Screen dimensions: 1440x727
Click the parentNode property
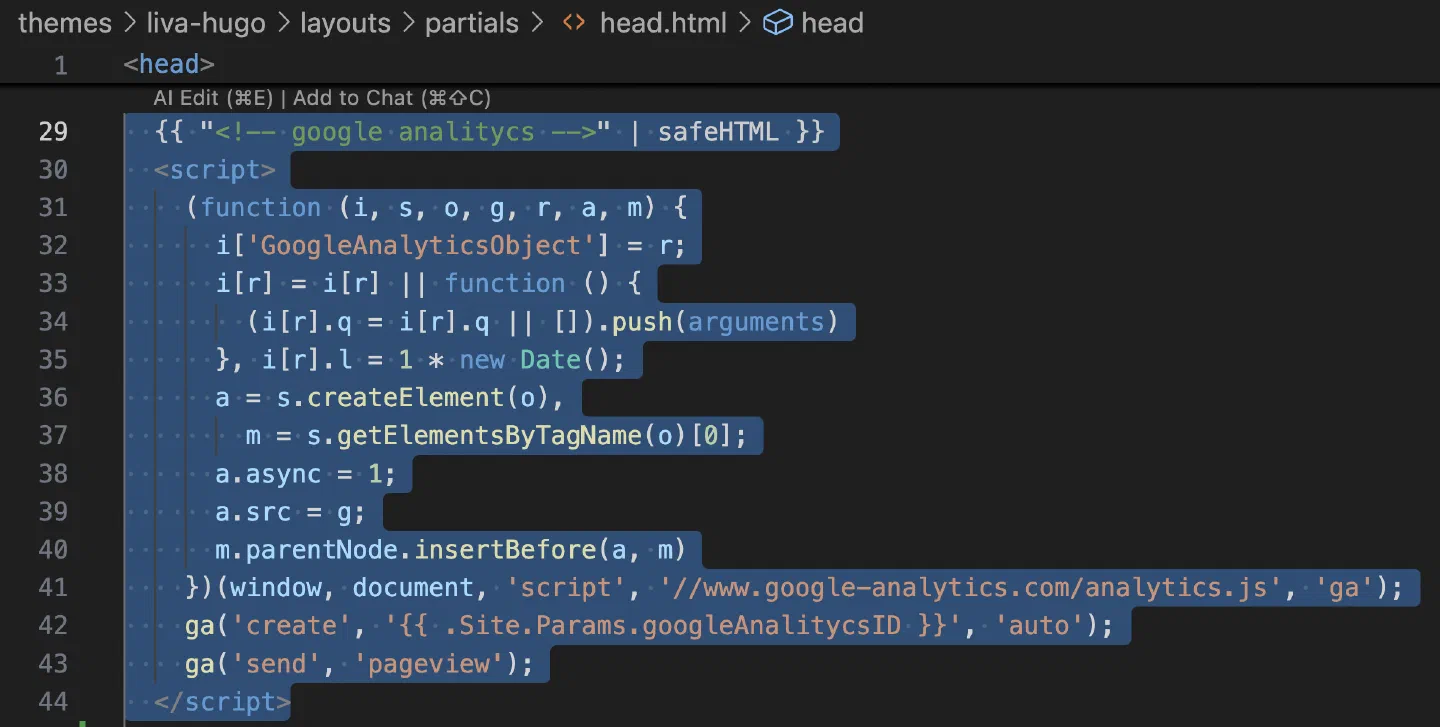click(x=322, y=549)
